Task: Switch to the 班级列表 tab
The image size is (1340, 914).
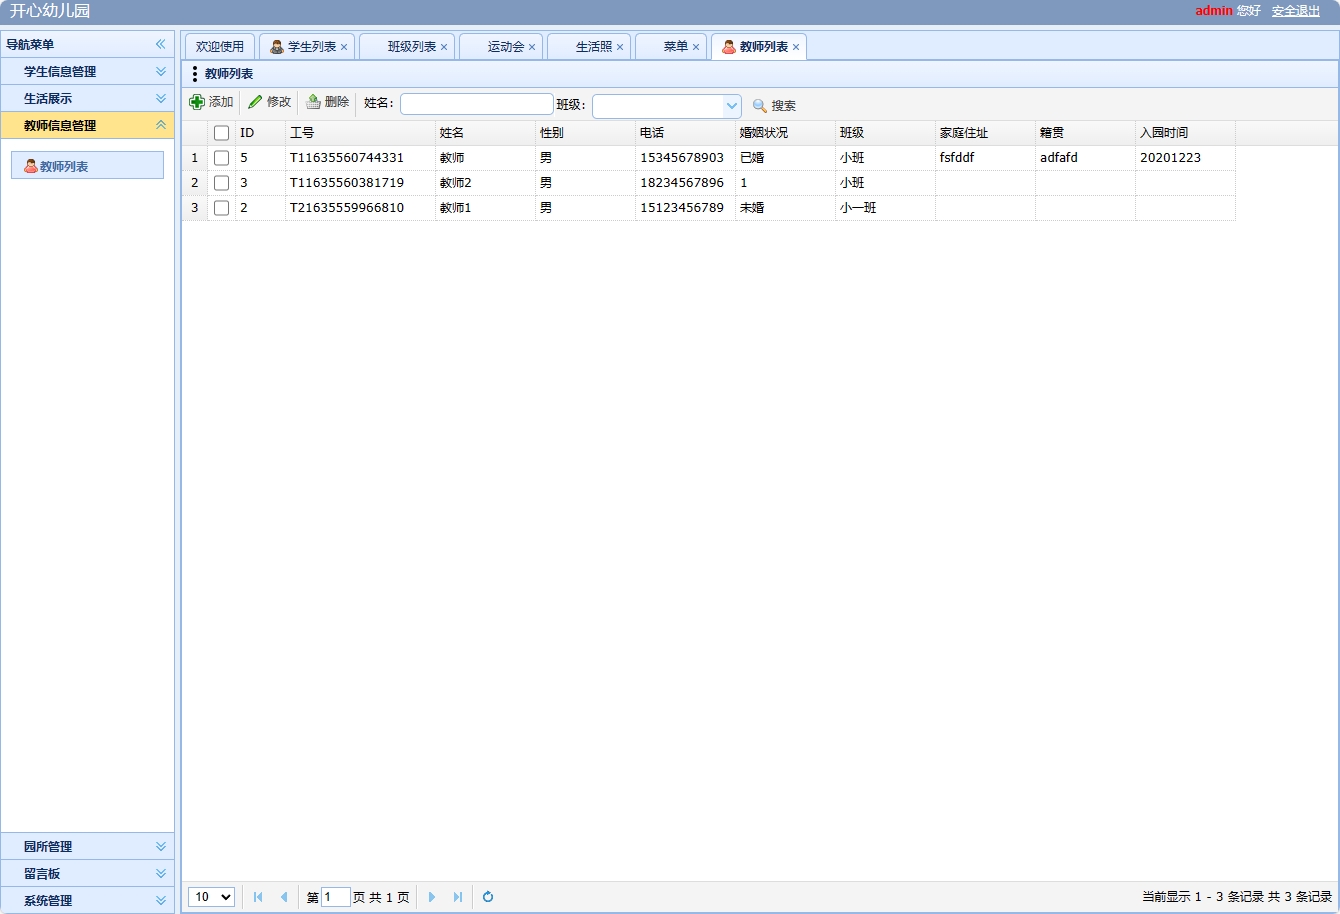Action: click(x=411, y=47)
